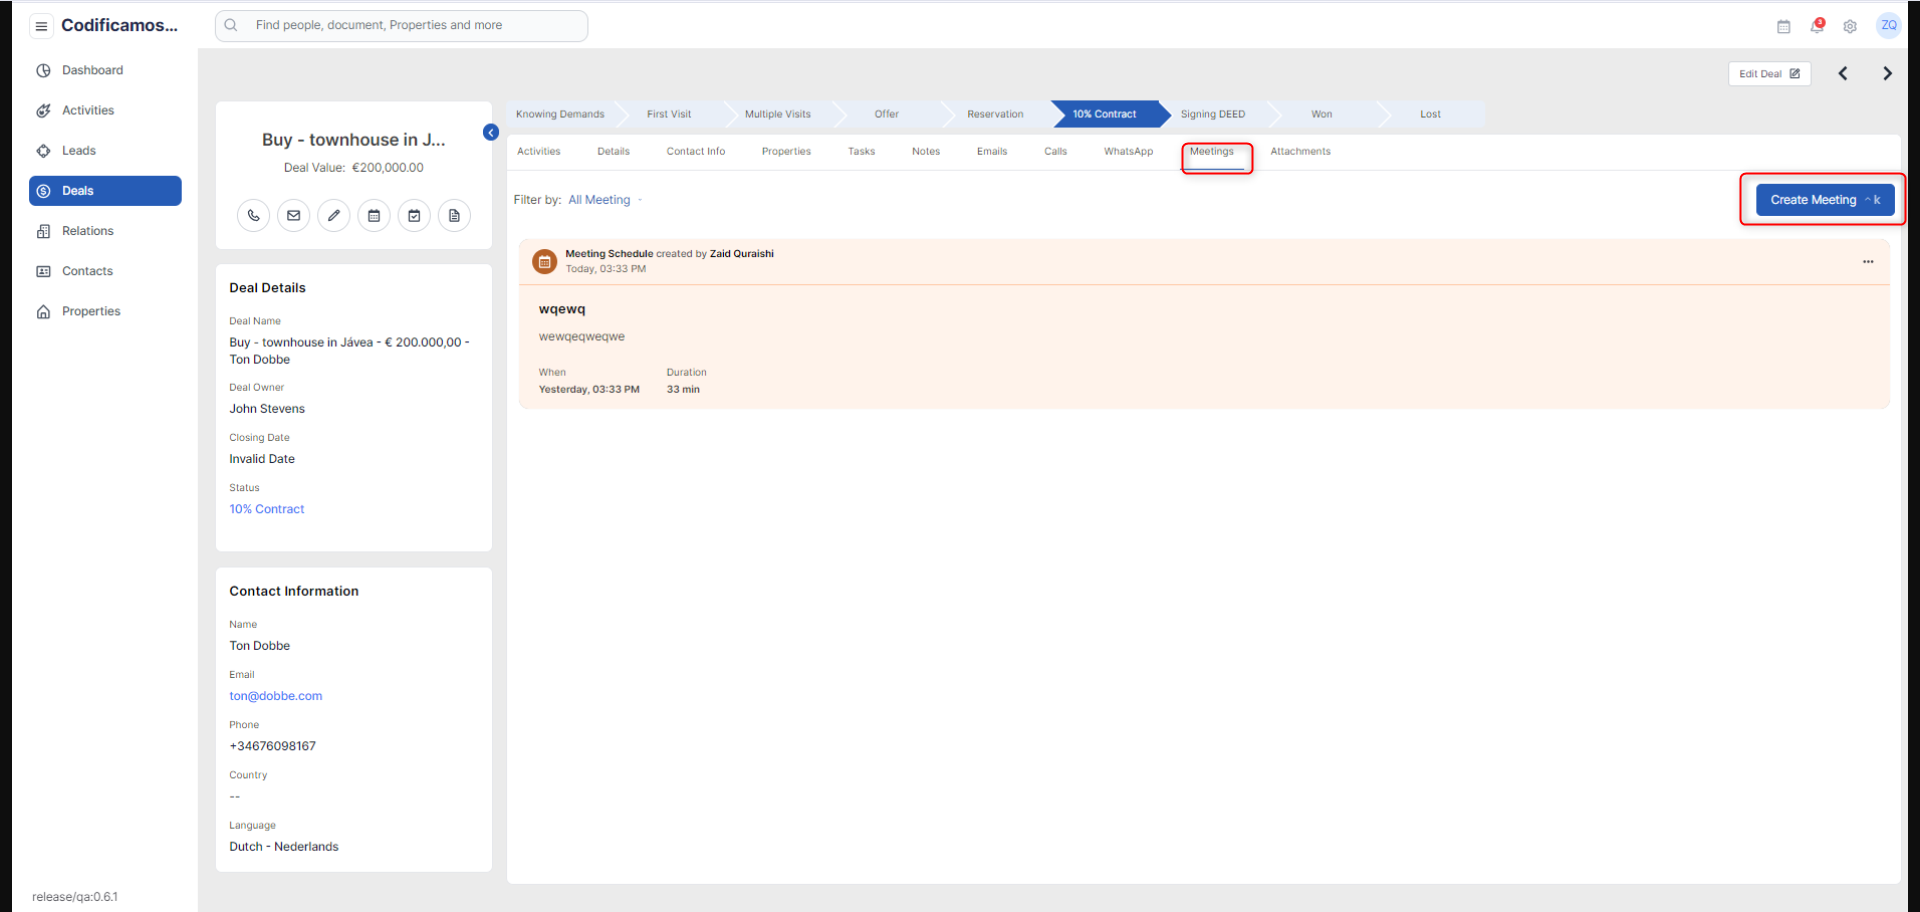Toggle the hamburger sidebar menu
The width and height of the screenshot is (1920, 912).
41,26
